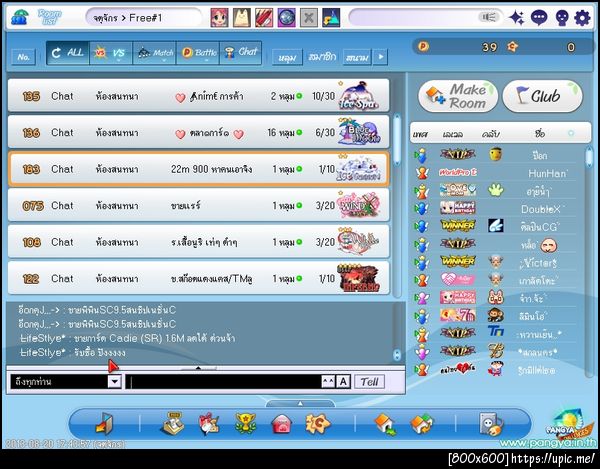Click the Make Room button
Screen dimensions: 600x469
click(458, 96)
